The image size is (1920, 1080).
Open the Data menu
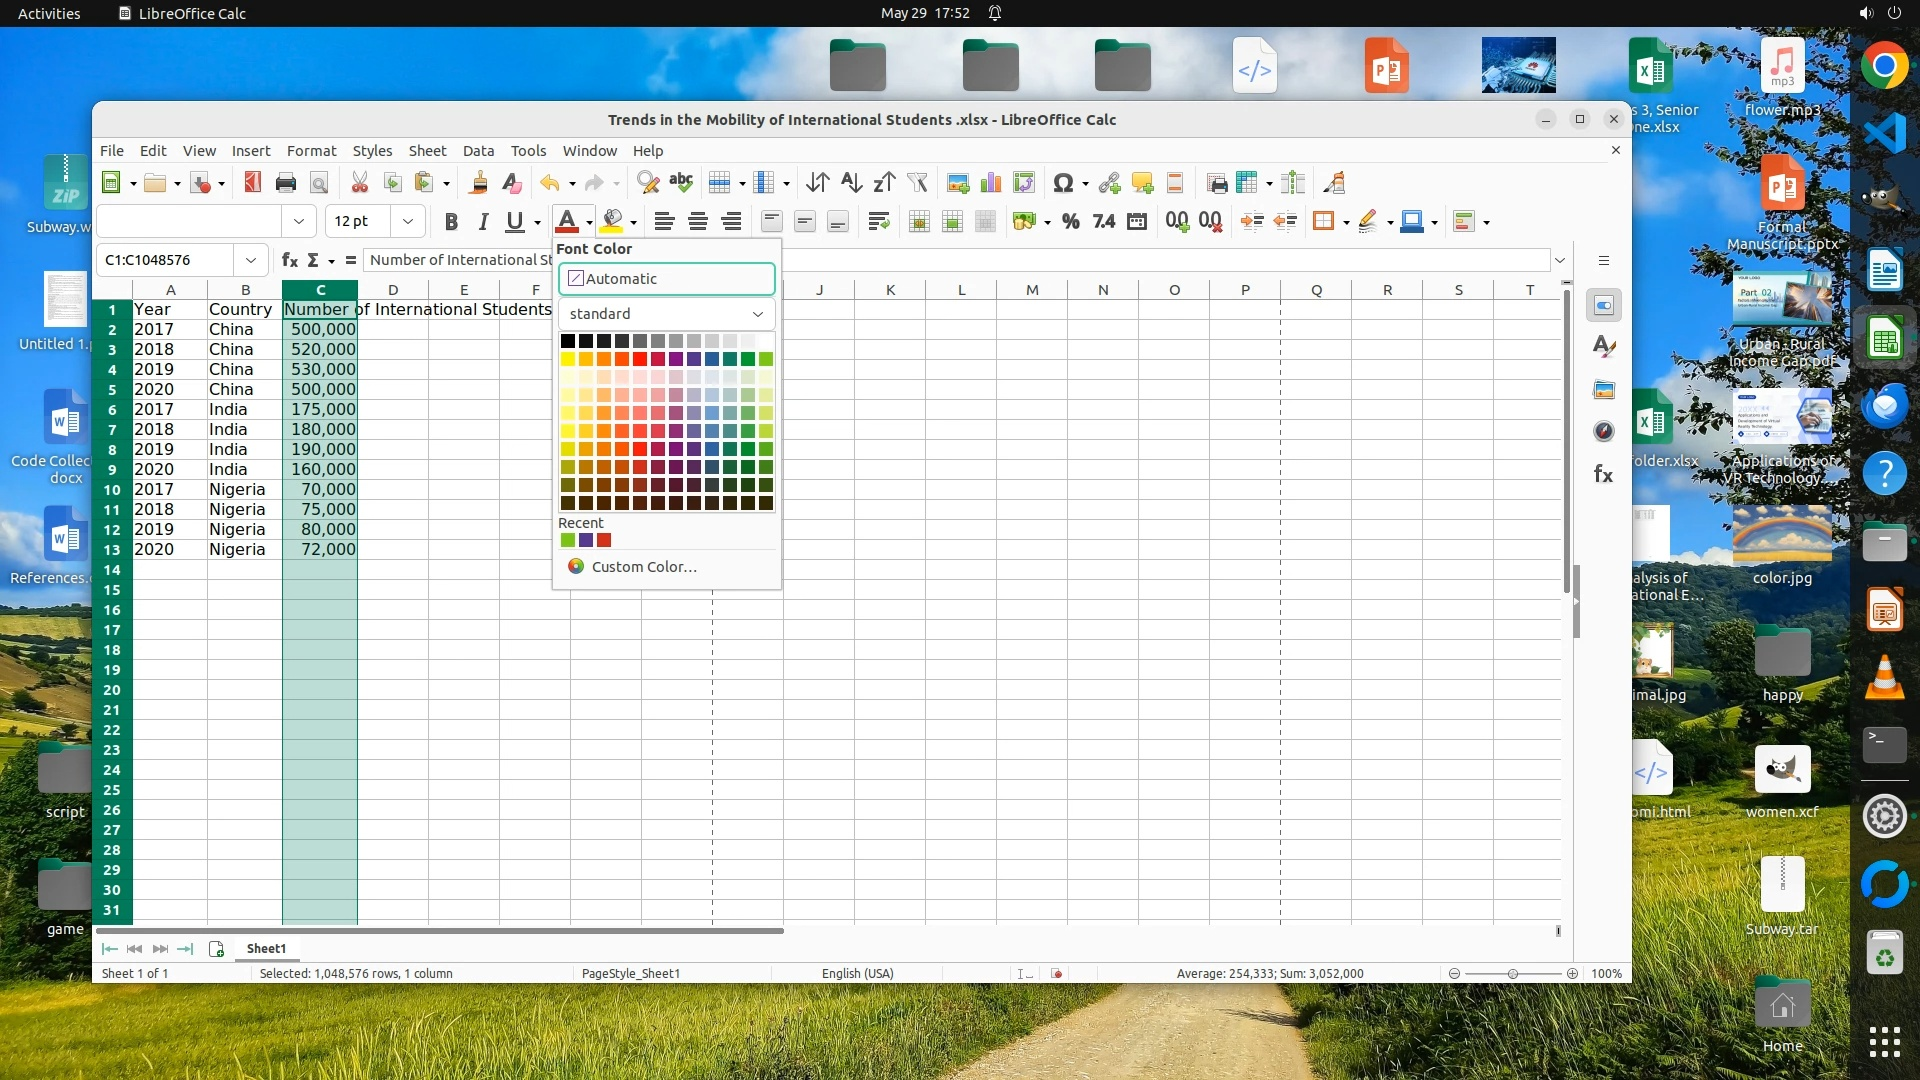click(x=478, y=150)
